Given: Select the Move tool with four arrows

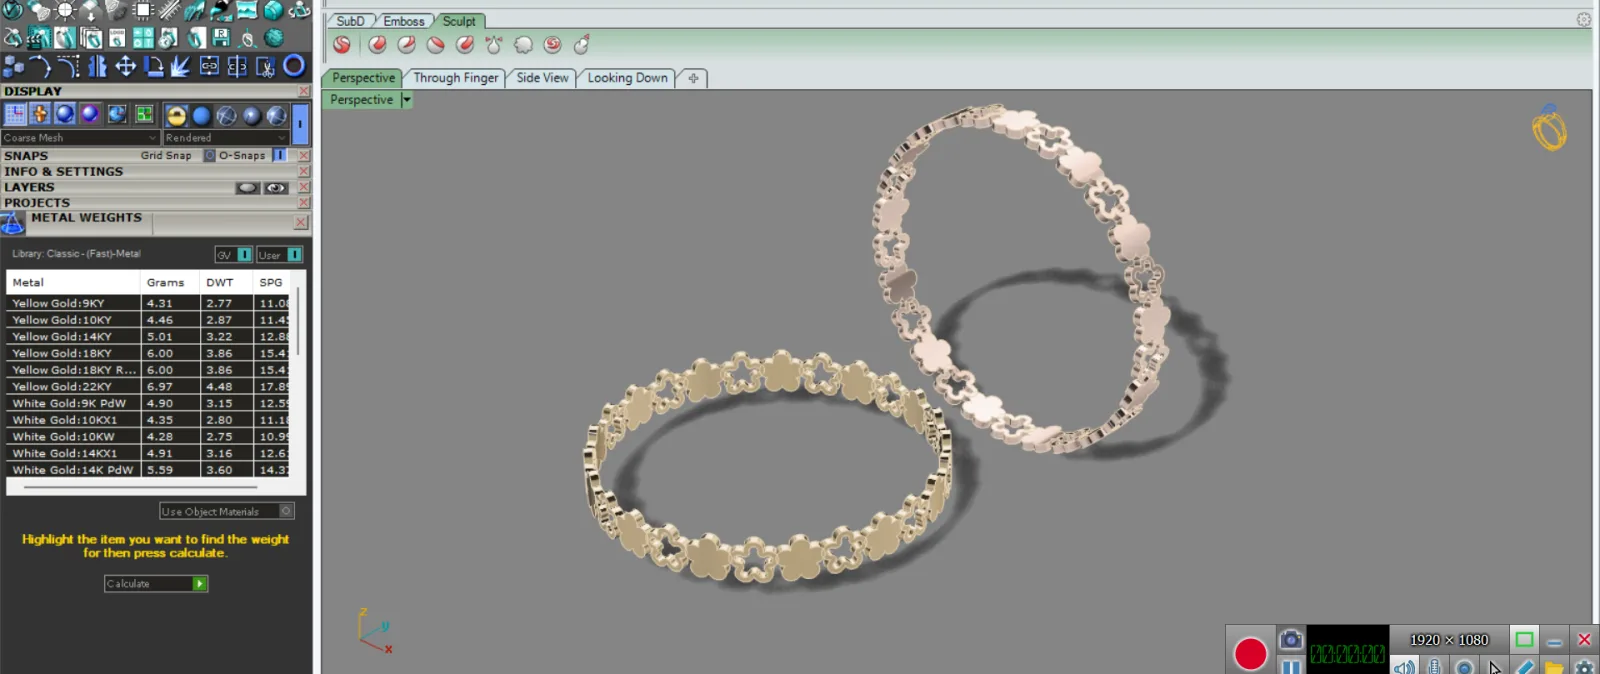Looking at the screenshot, I should click(126, 66).
